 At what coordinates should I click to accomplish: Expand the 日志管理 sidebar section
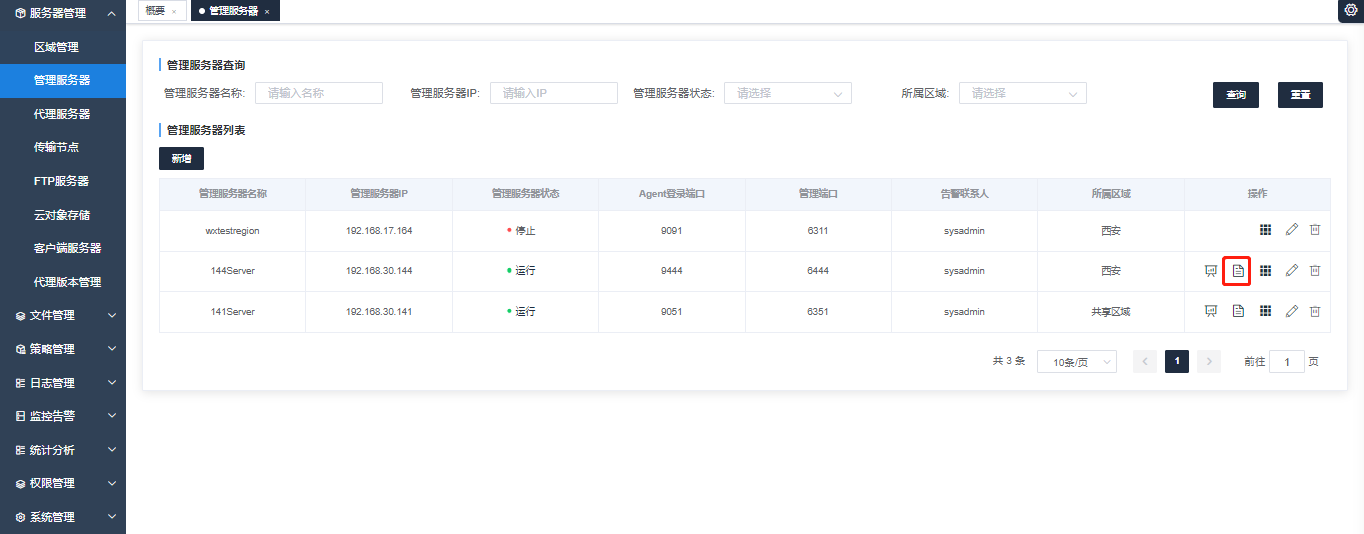point(63,383)
